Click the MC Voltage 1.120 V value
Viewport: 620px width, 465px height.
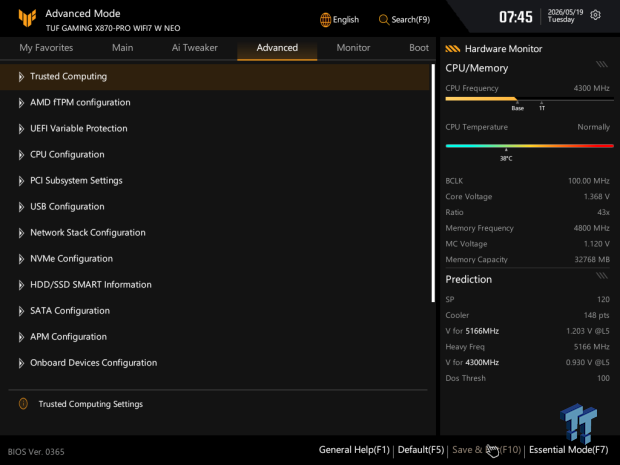click(596, 244)
